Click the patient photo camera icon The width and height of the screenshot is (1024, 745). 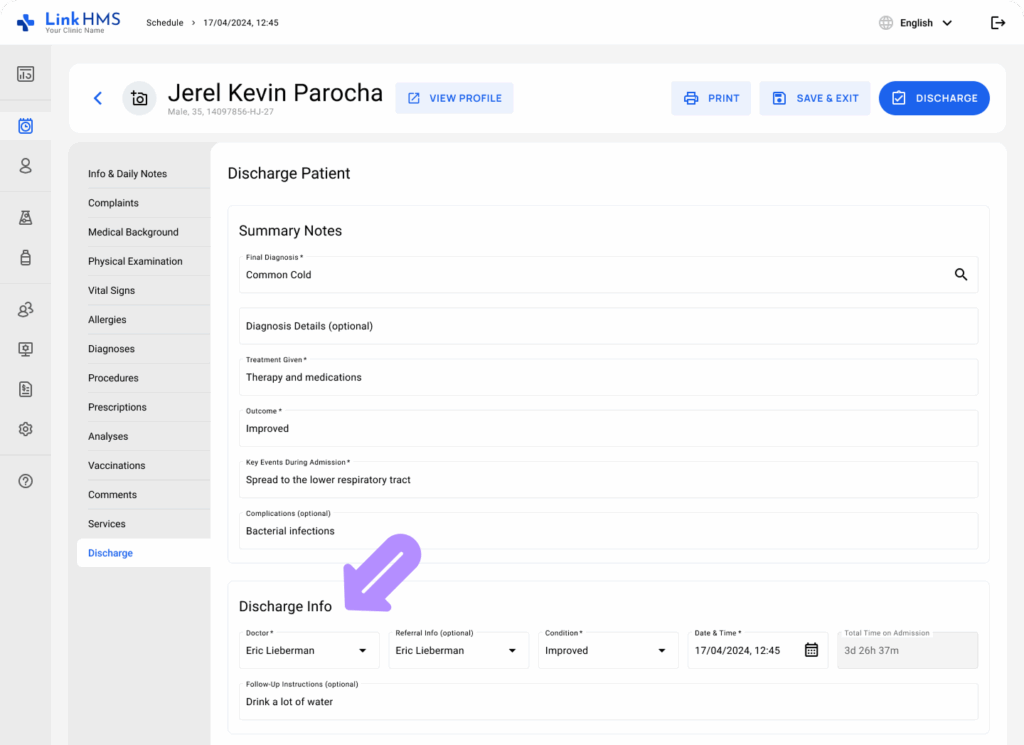point(139,98)
